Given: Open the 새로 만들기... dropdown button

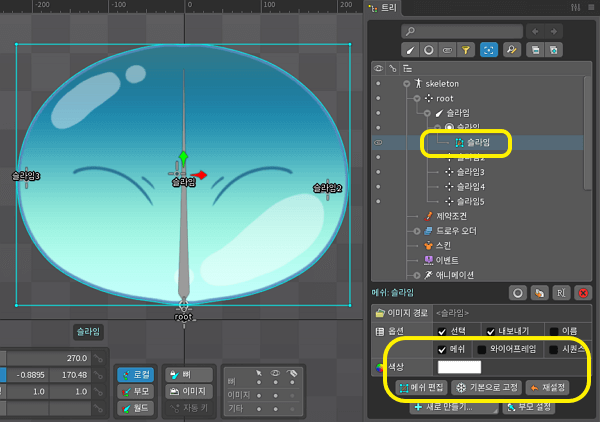Looking at the screenshot, I should [454, 407].
